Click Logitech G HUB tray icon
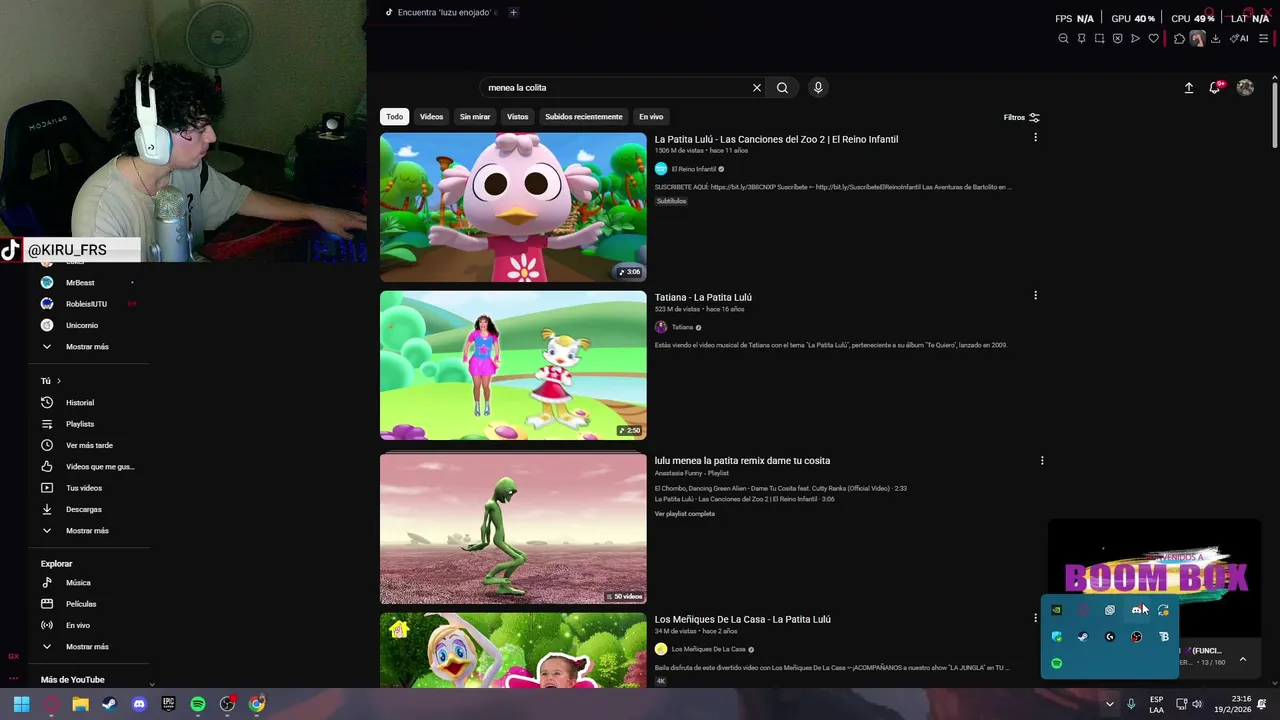The width and height of the screenshot is (1280, 720). pos(1110,637)
